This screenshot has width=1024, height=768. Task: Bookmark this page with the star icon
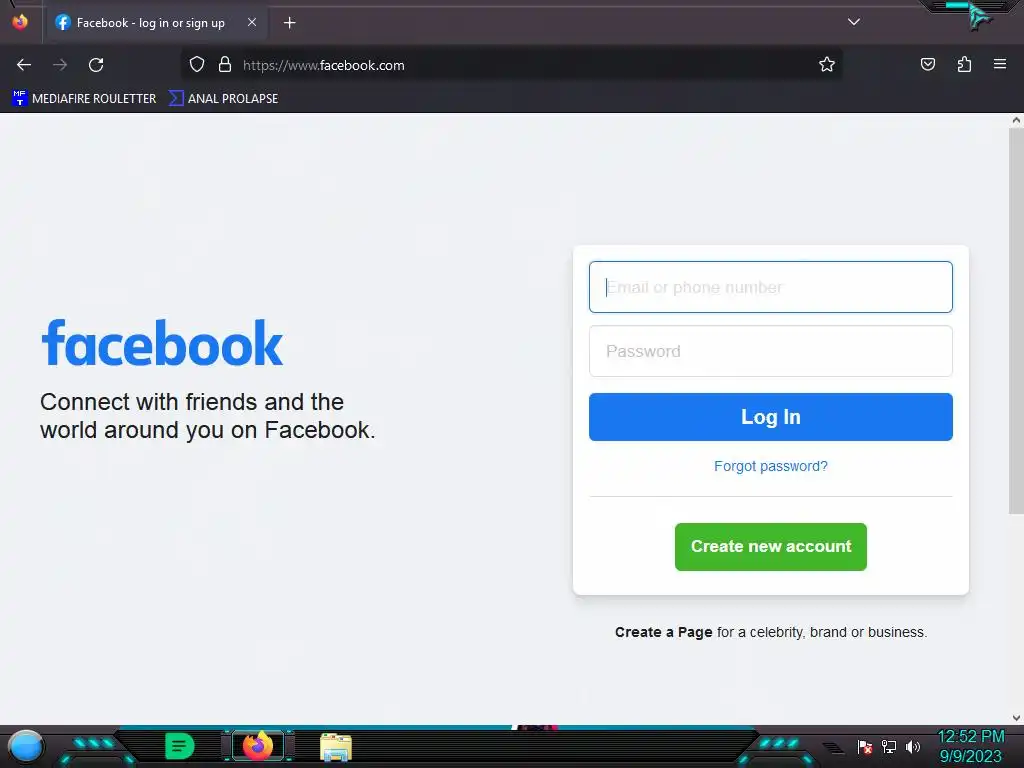pos(827,64)
